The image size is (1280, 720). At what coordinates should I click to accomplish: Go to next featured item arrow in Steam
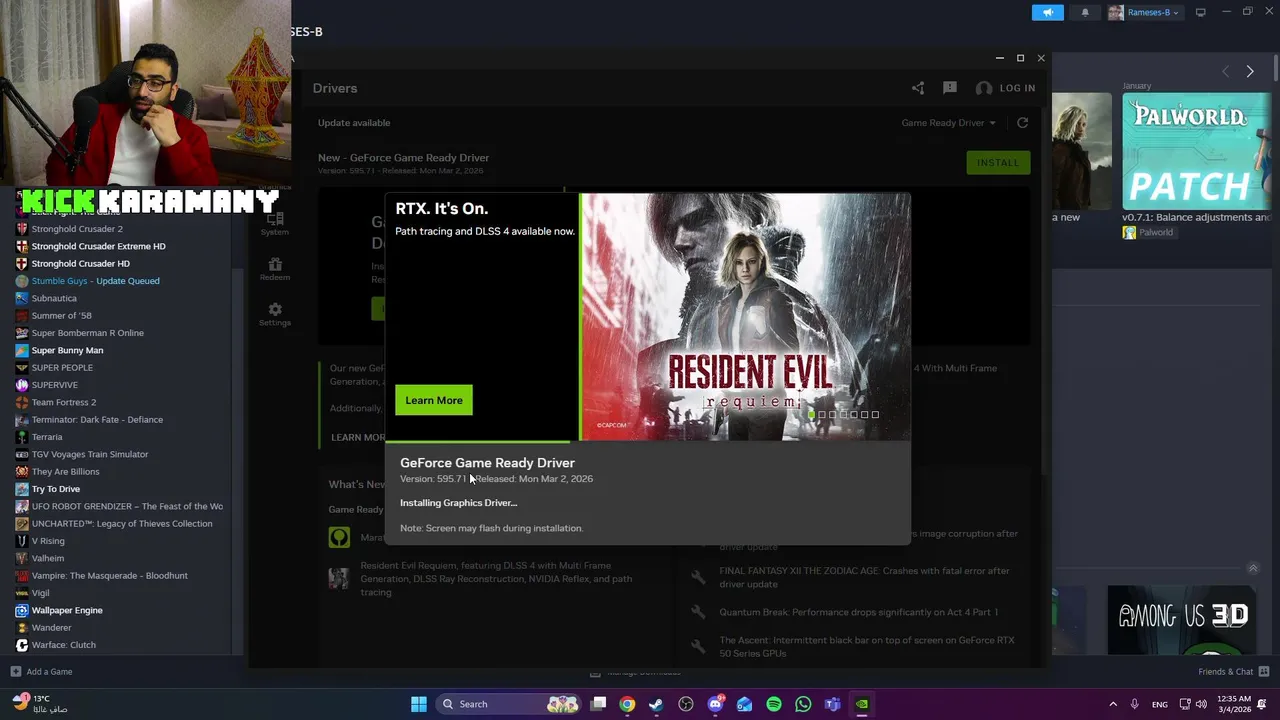pos(1250,71)
